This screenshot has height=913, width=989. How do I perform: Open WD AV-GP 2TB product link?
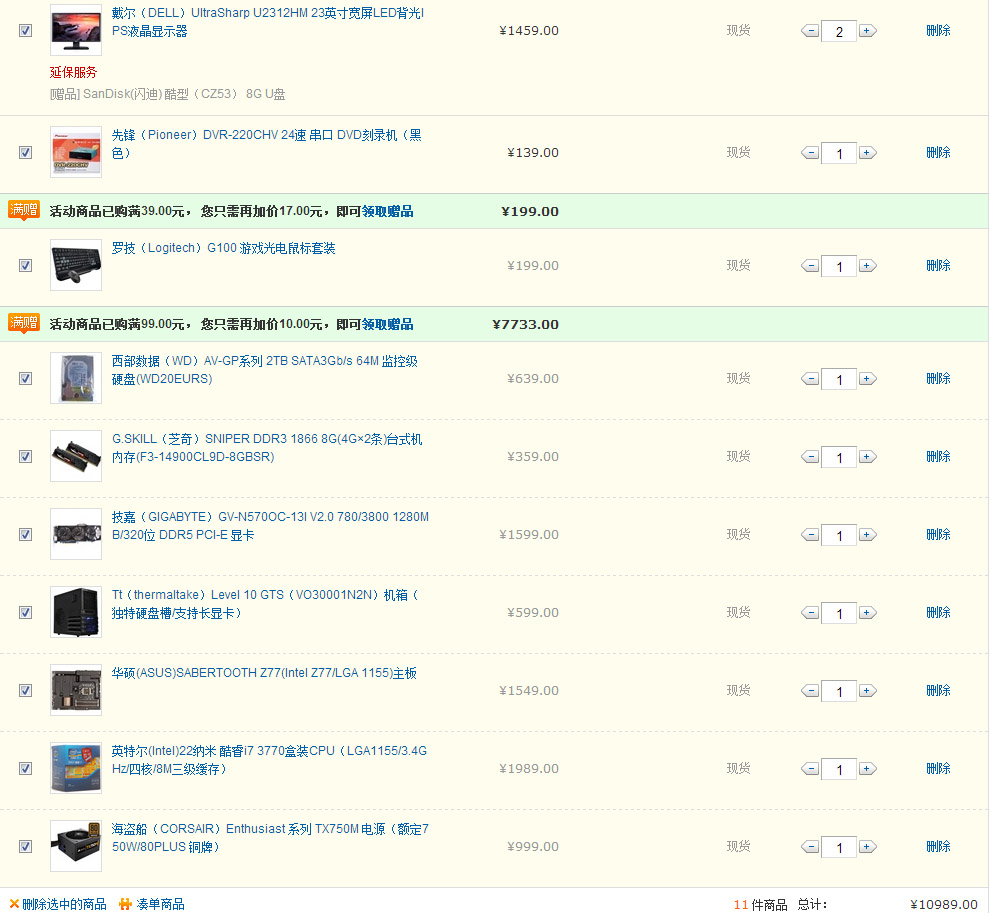pos(265,369)
